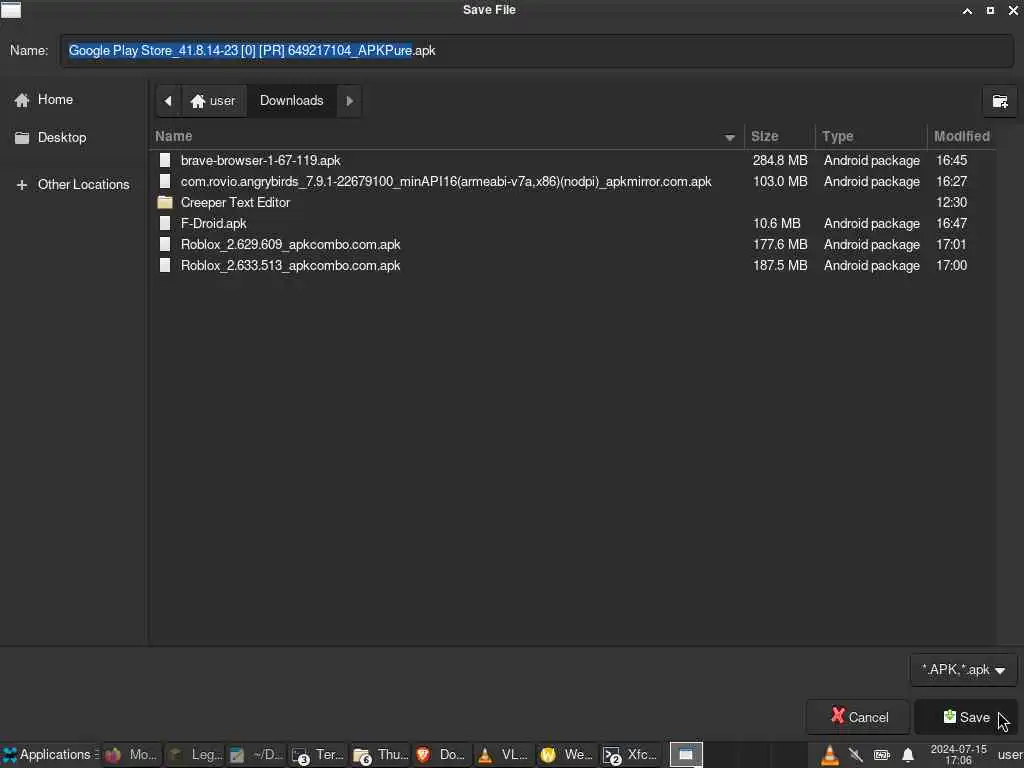The height and width of the screenshot is (768, 1024).
Task: Maximize the Save File window
Action: [990, 10]
